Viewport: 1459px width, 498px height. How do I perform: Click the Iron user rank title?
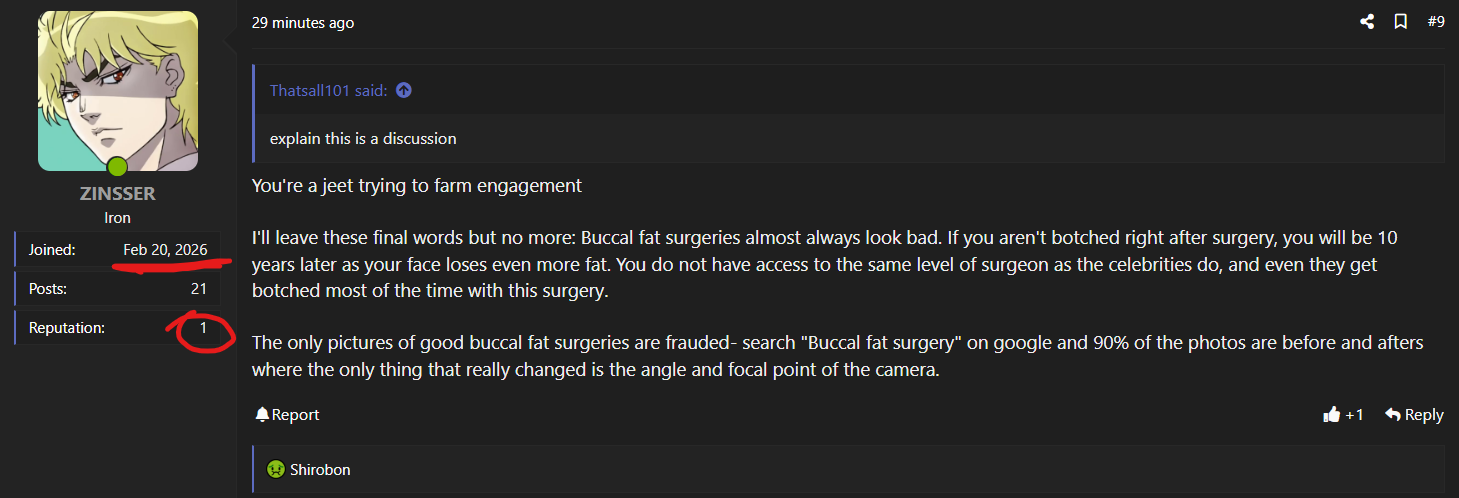(118, 217)
